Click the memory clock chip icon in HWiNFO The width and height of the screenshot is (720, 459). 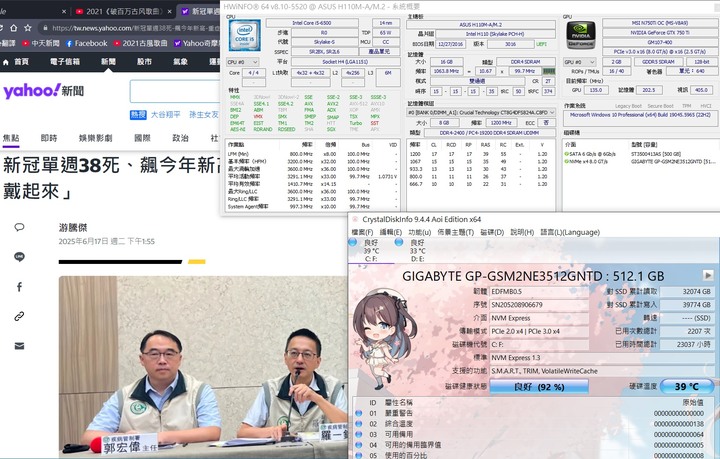tap(549, 71)
